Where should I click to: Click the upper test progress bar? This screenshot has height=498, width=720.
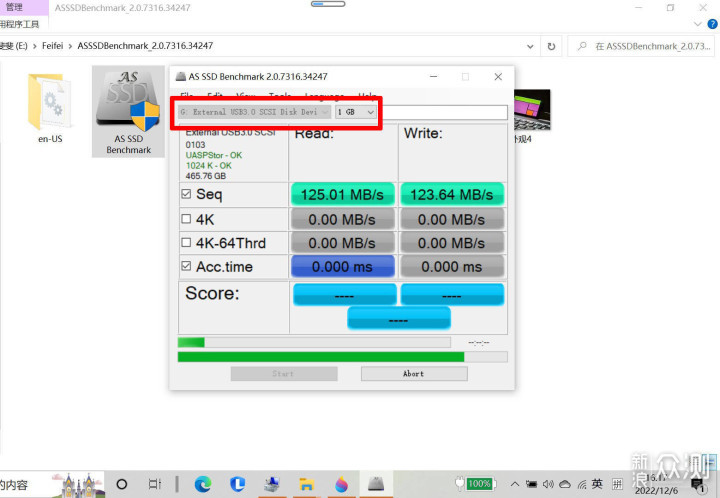(314, 342)
